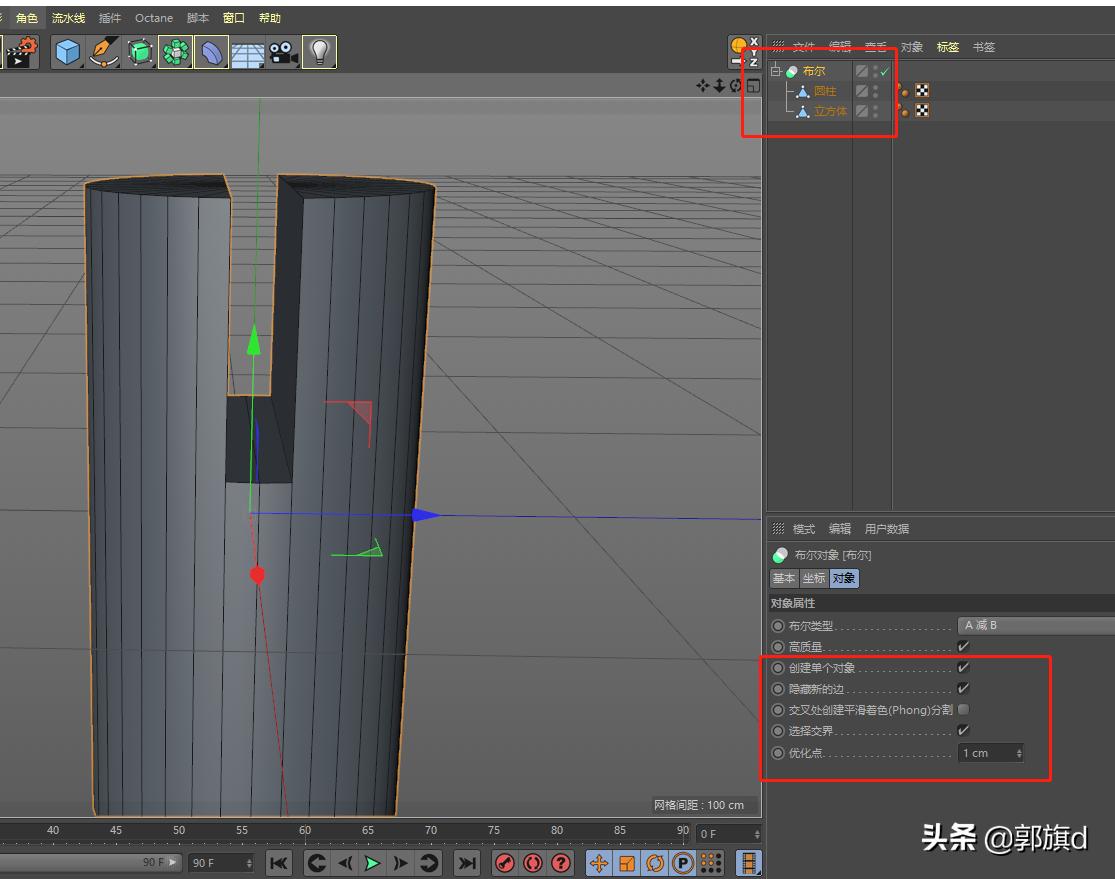This screenshot has height=879, width=1115.
Task: Toggle the animation dot beside 布尔类型
Action: point(778,626)
